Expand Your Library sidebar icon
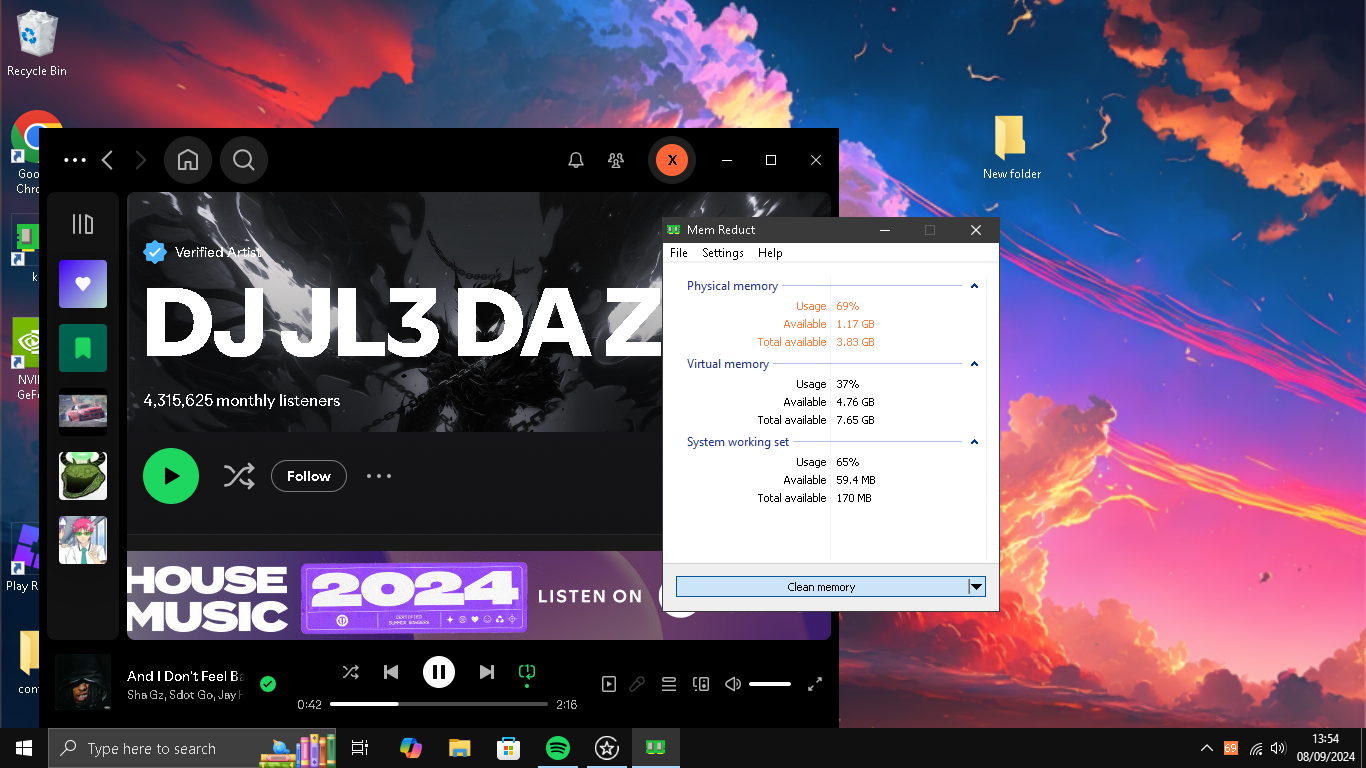 coord(83,224)
